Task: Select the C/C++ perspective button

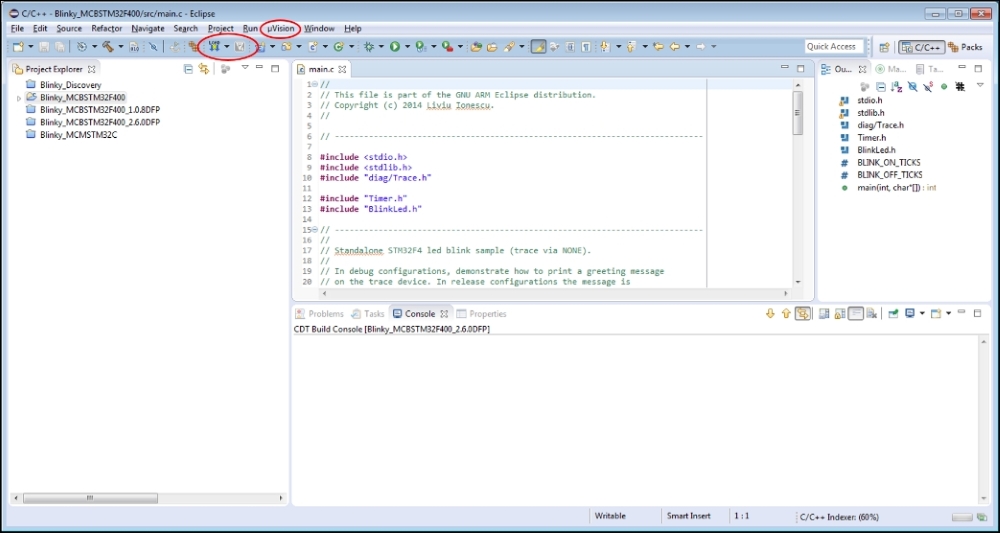Action: [x=921, y=47]
